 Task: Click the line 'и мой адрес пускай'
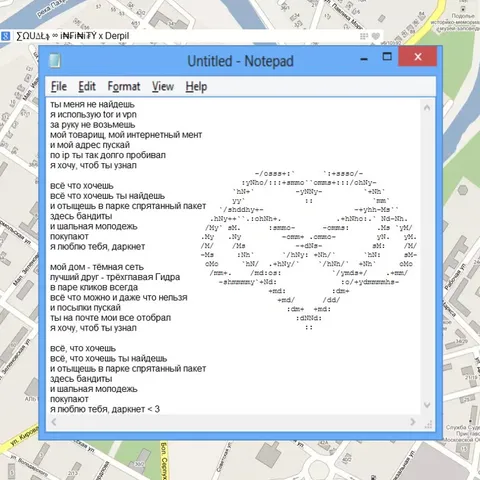tap(90, 145)
